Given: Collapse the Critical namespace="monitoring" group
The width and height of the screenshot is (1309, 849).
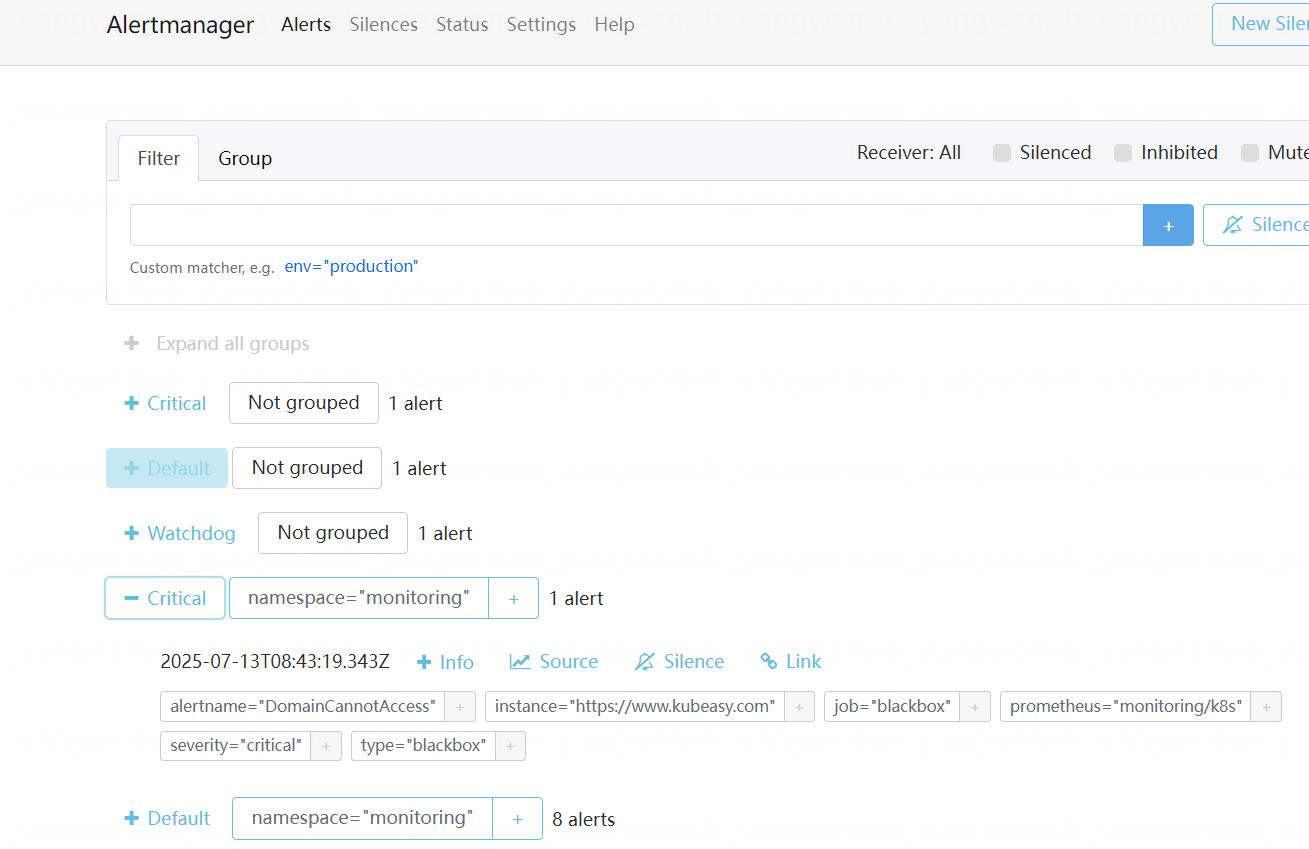Looking at the screenshot, I should [165, 598].
